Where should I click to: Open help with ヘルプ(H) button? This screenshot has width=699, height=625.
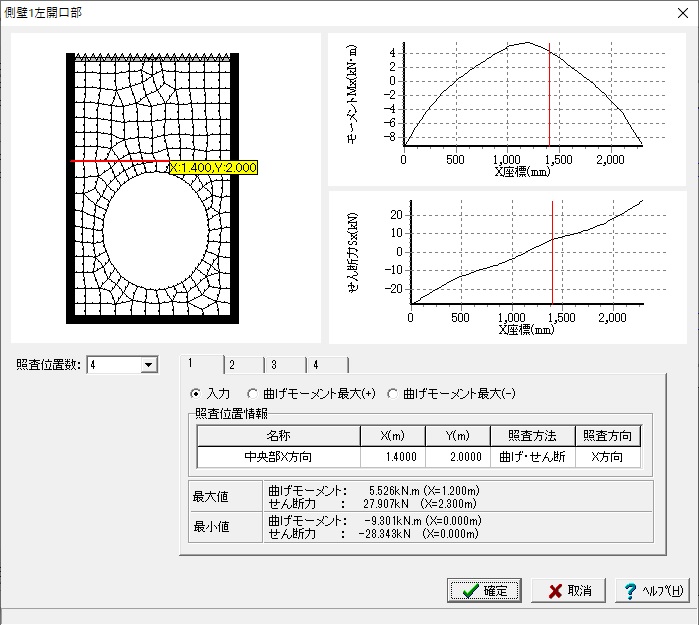[x=652, y=591]
